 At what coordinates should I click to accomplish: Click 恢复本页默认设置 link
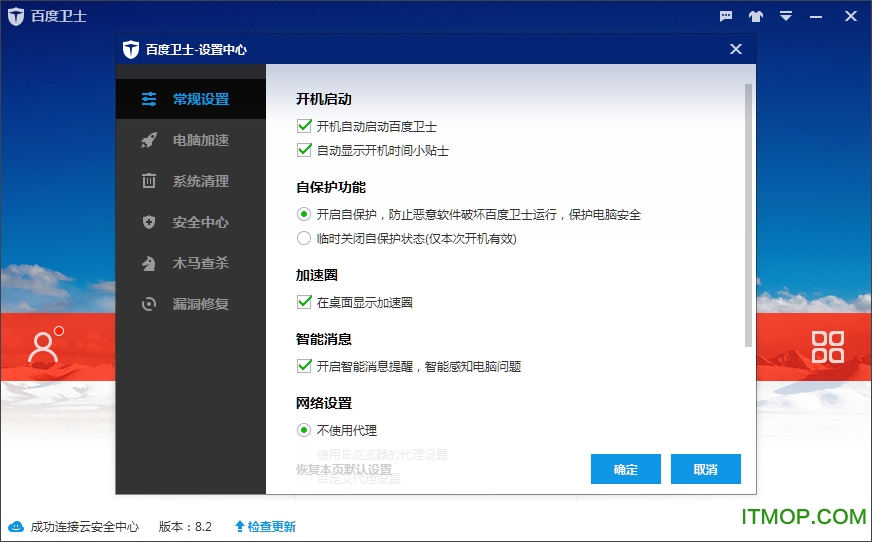(344, 470)
